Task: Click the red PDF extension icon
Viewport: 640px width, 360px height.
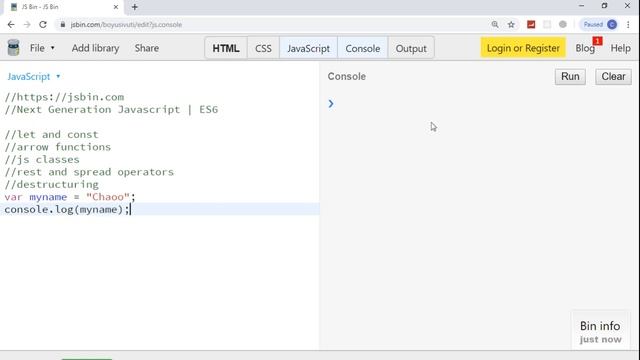Action: [531, 24]
